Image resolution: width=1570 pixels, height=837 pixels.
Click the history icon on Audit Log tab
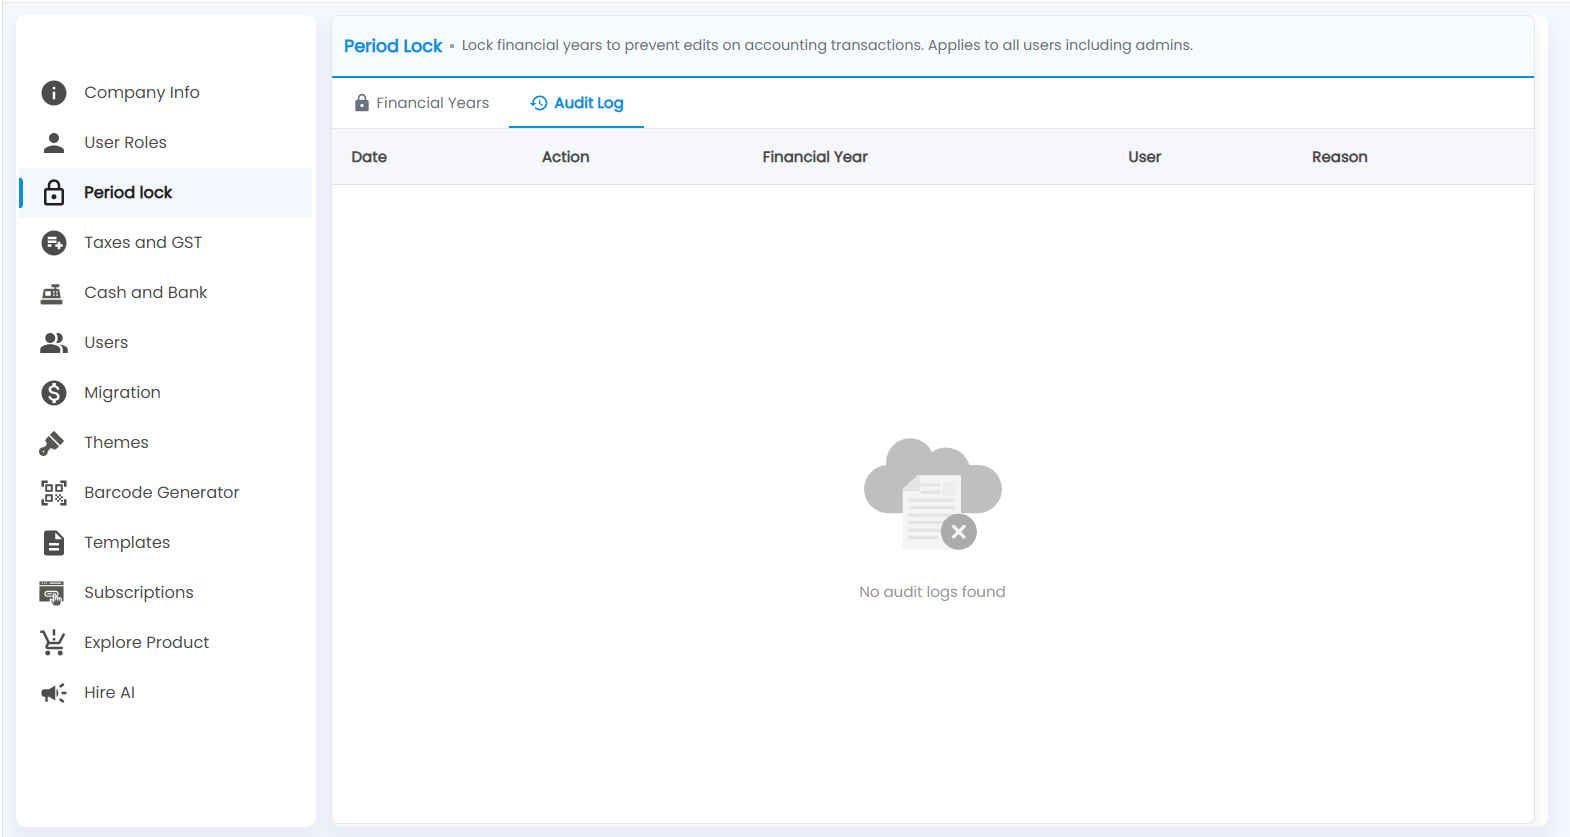pos(539,103)
